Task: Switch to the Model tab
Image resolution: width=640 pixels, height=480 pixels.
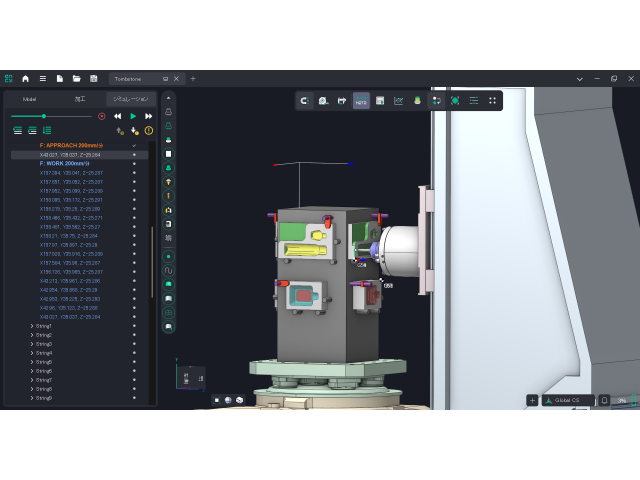Action: (30, 99)
